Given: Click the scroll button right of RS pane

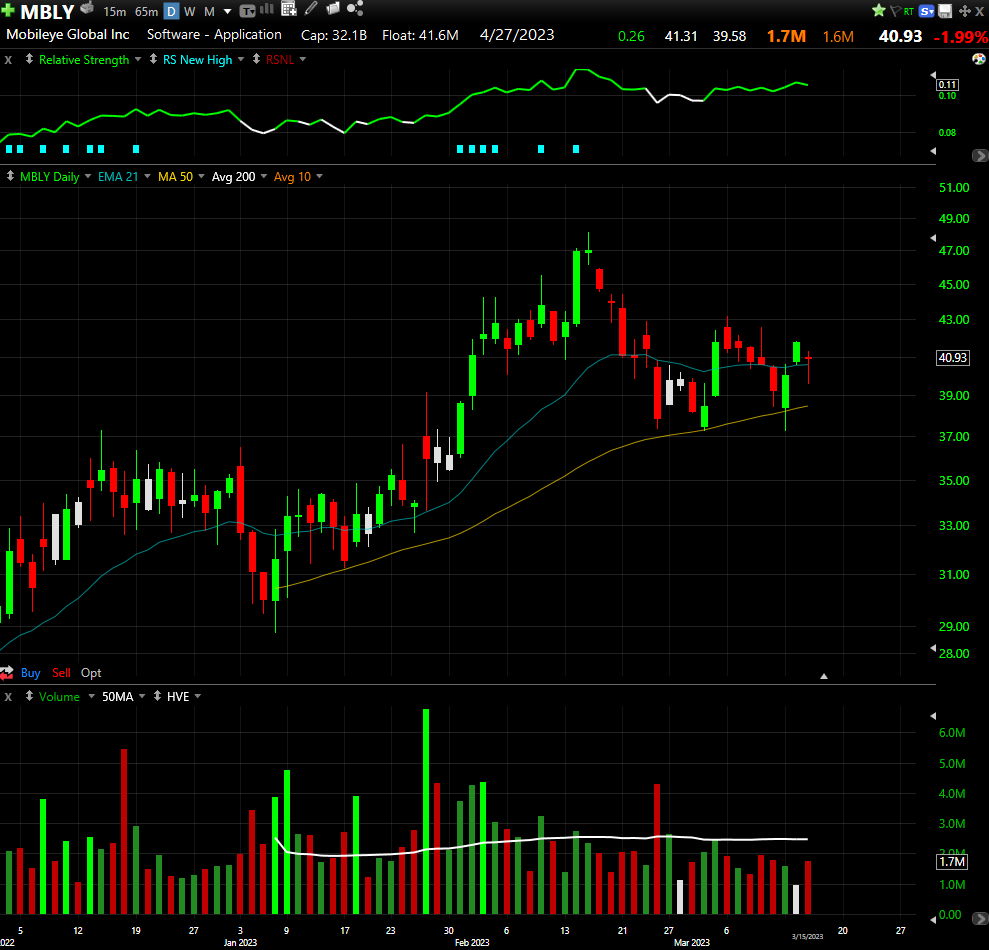Looking at the screenshot, I should (980, 155).
